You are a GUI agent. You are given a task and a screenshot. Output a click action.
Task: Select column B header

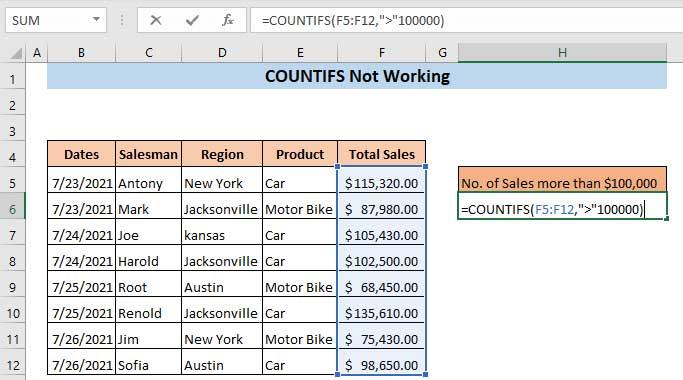(81, 53)
